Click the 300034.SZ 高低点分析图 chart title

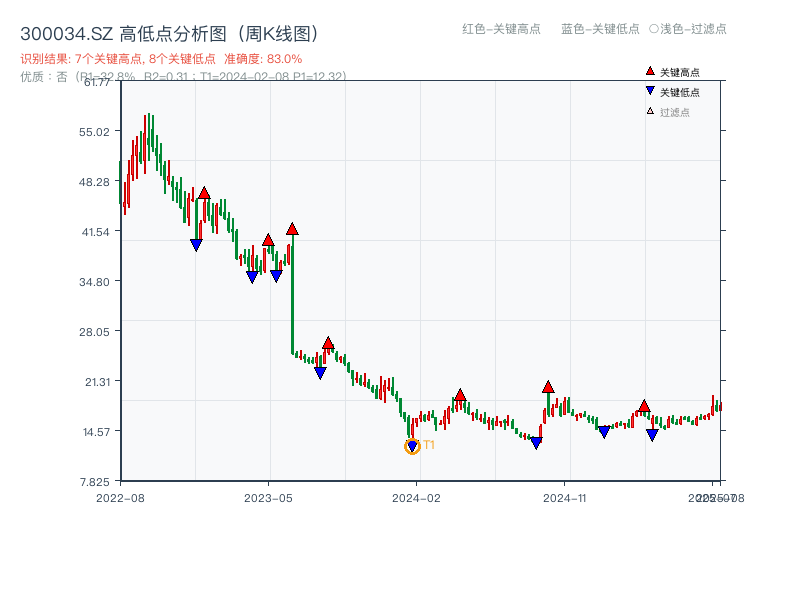[169, 34]
